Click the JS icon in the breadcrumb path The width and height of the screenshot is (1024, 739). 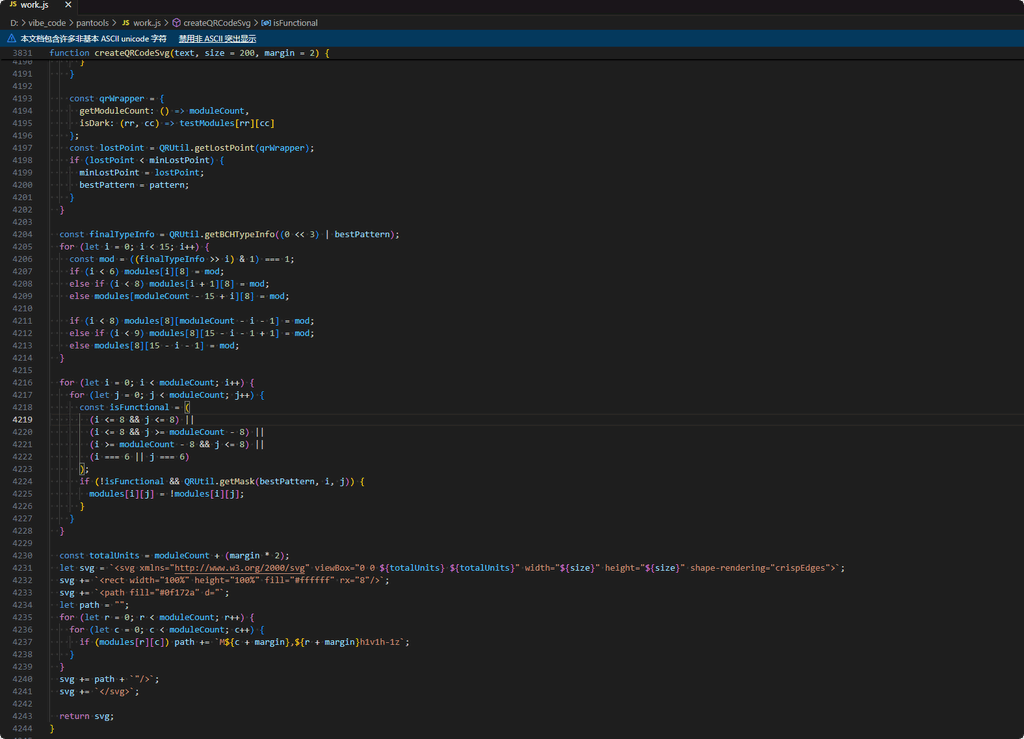126,23
